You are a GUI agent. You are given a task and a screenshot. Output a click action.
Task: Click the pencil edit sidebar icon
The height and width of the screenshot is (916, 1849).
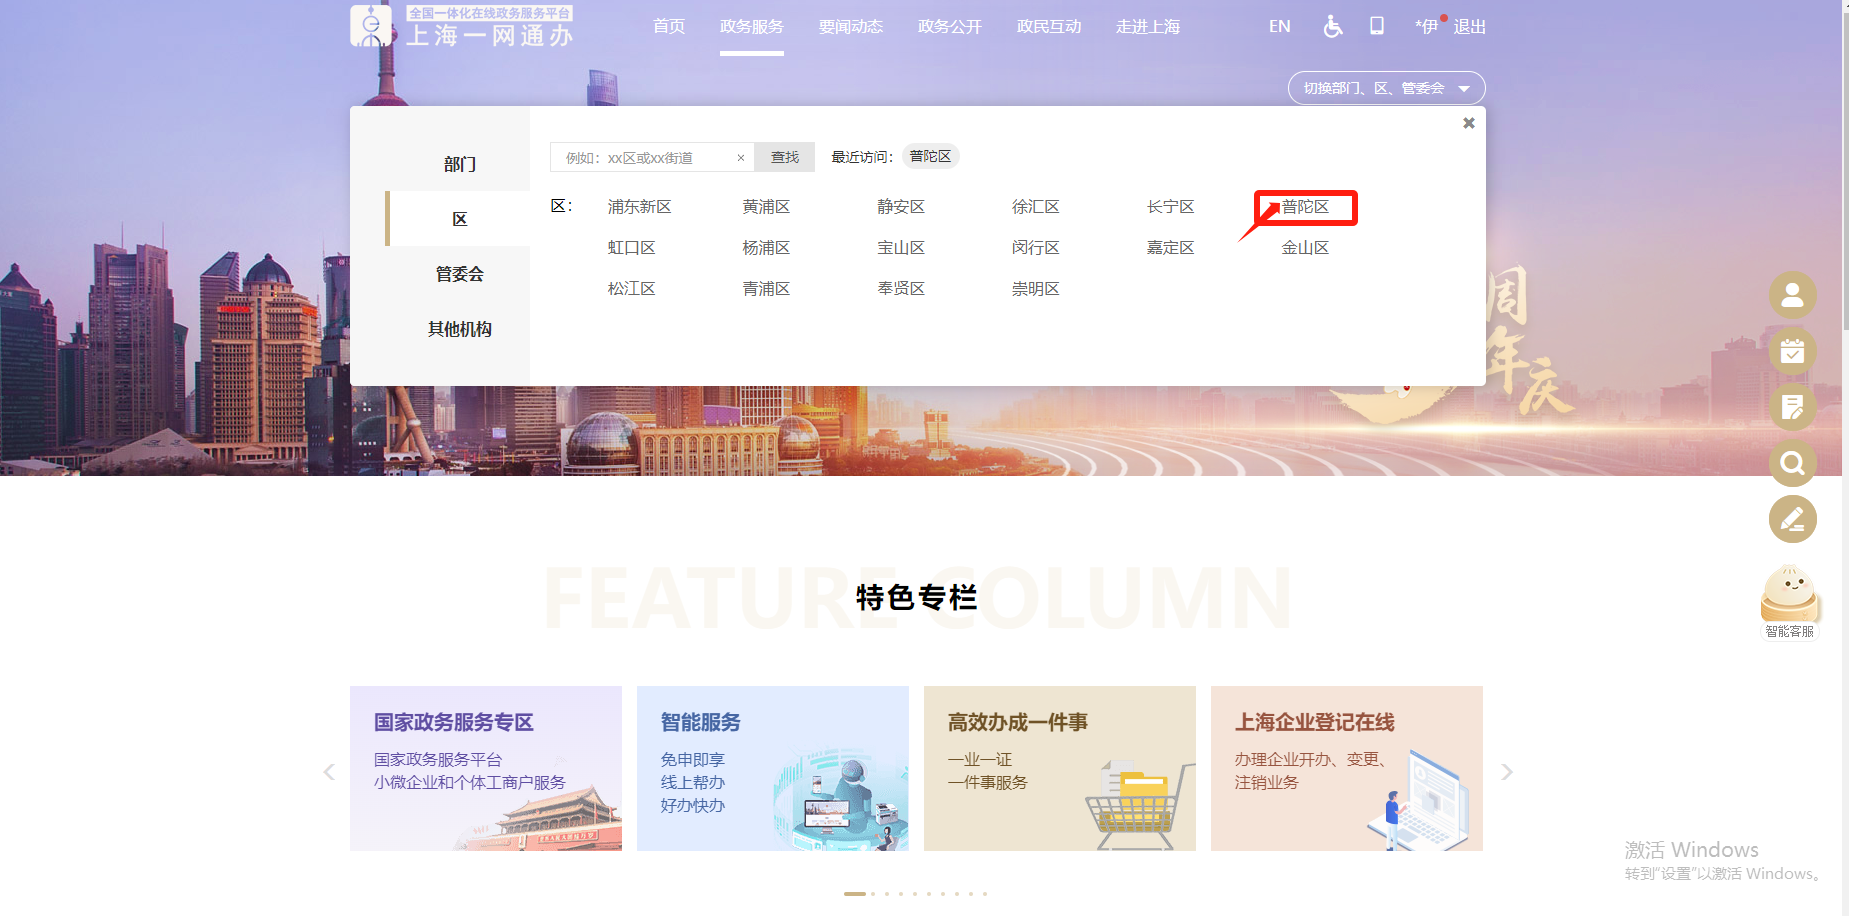(1792, 519)
